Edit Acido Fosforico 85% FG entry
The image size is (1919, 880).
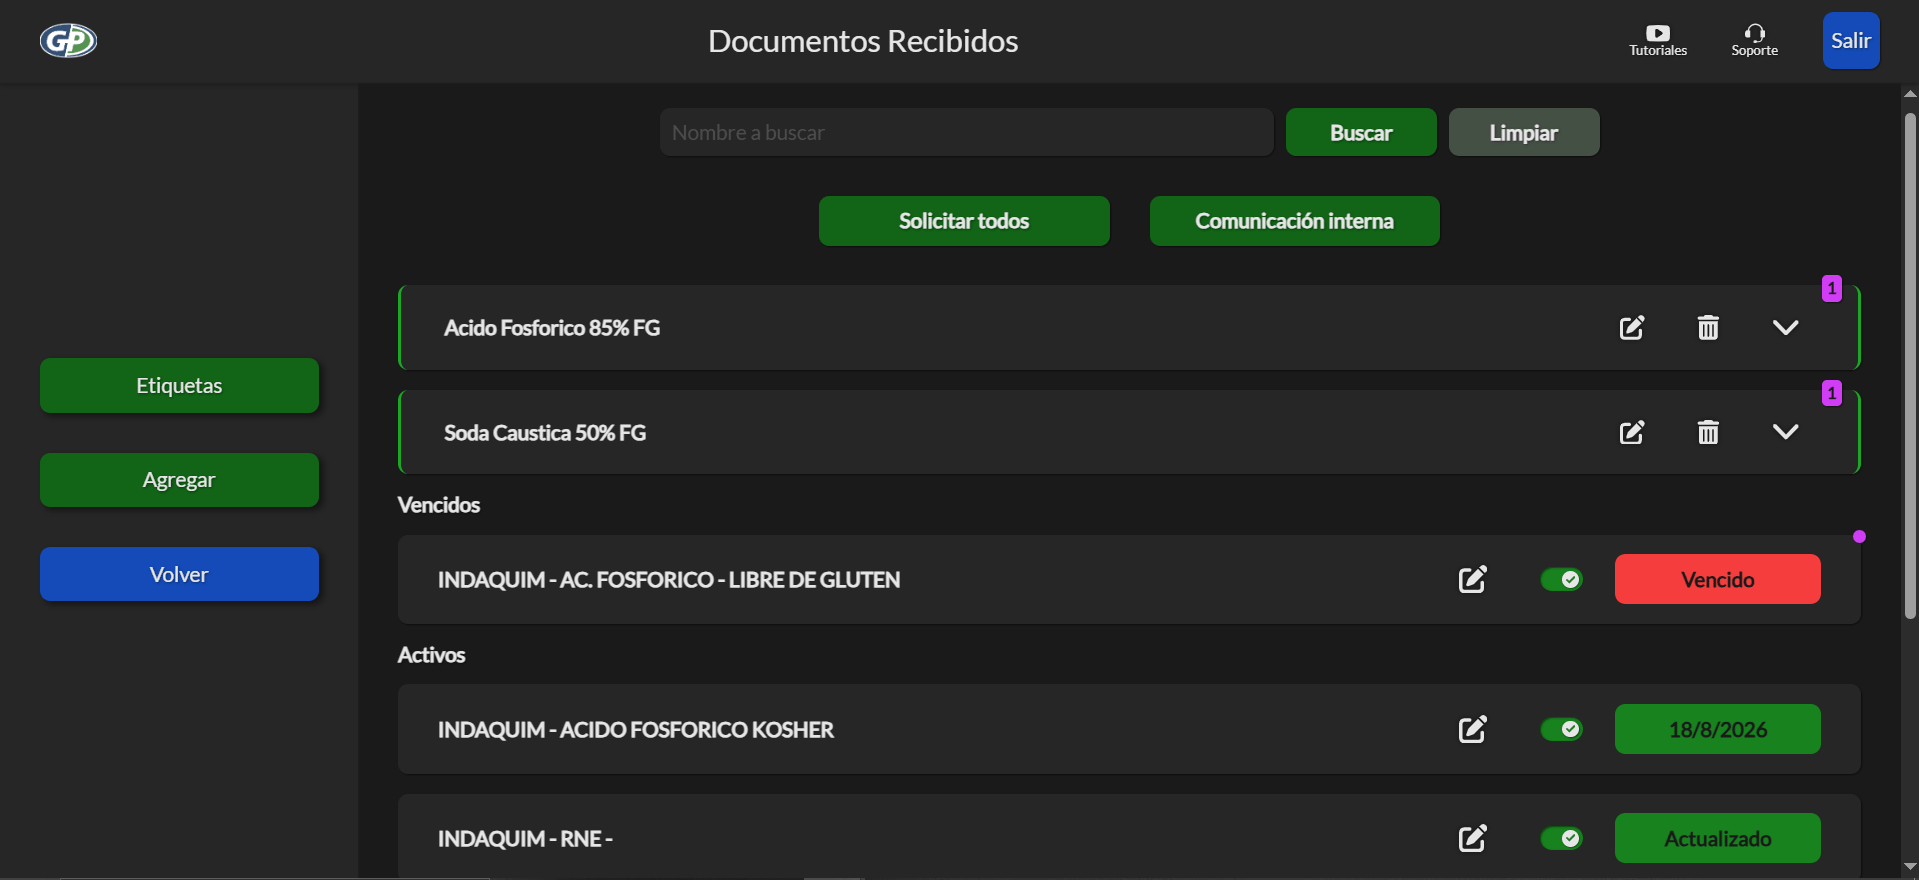1631,328
